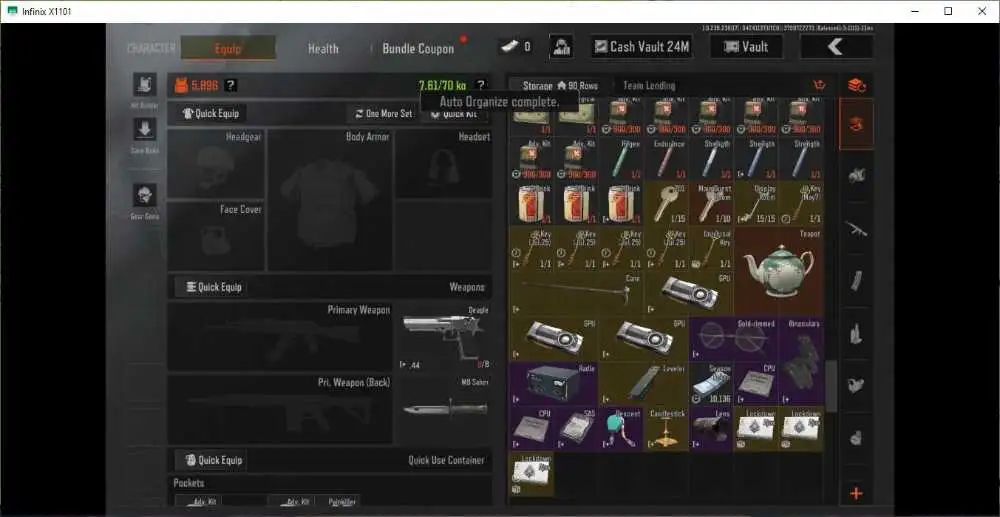Select the Teapot item in storage
Screen dimensions: 1000x517
click(779, 272)
